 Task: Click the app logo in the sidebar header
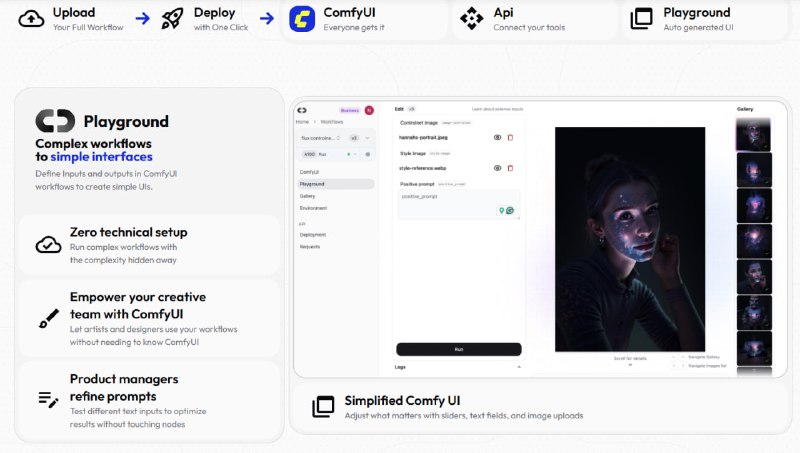(302, 110)
